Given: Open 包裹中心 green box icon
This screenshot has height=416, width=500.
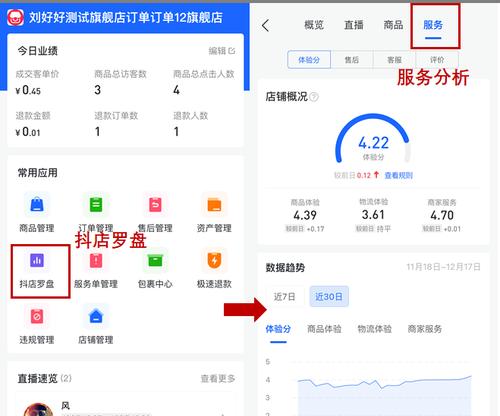Looking at the screenshot, I should 155,260.
